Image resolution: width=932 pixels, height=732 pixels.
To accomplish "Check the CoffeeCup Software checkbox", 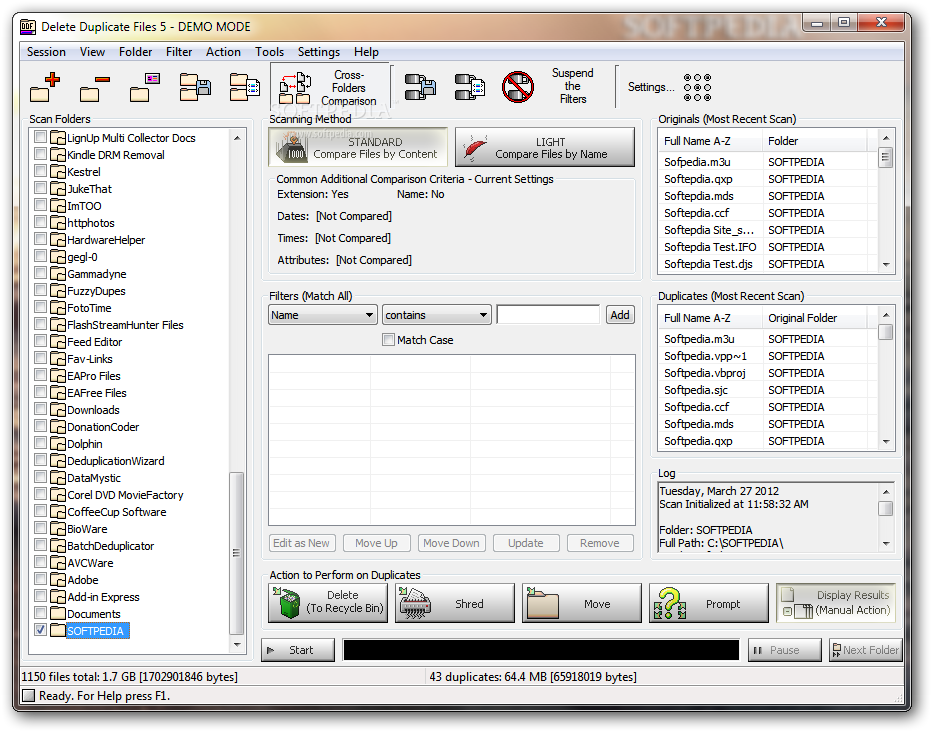I will [40, 511].
